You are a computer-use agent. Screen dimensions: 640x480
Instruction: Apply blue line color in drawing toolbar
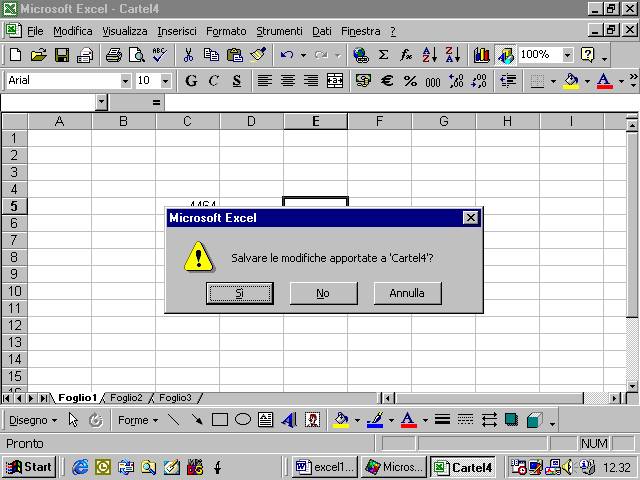(375, 420)
